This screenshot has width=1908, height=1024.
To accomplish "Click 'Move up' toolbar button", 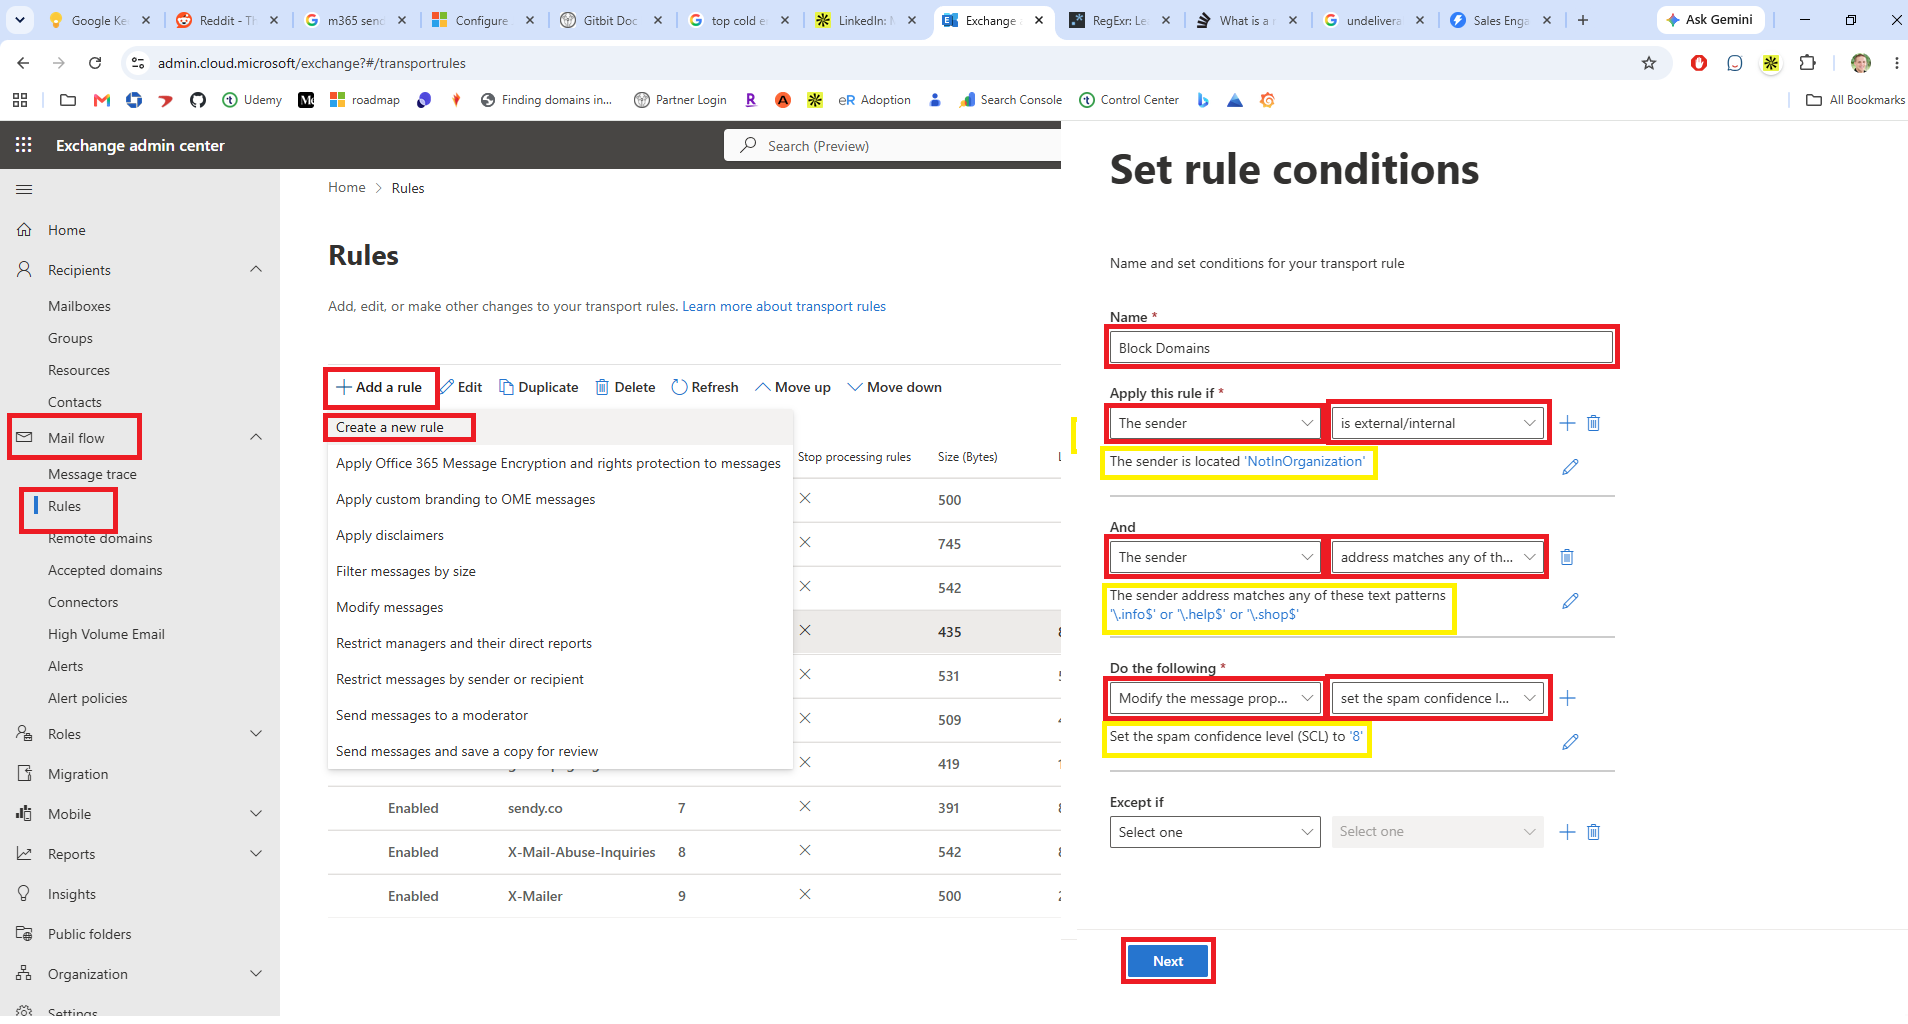I will [793, 387].
